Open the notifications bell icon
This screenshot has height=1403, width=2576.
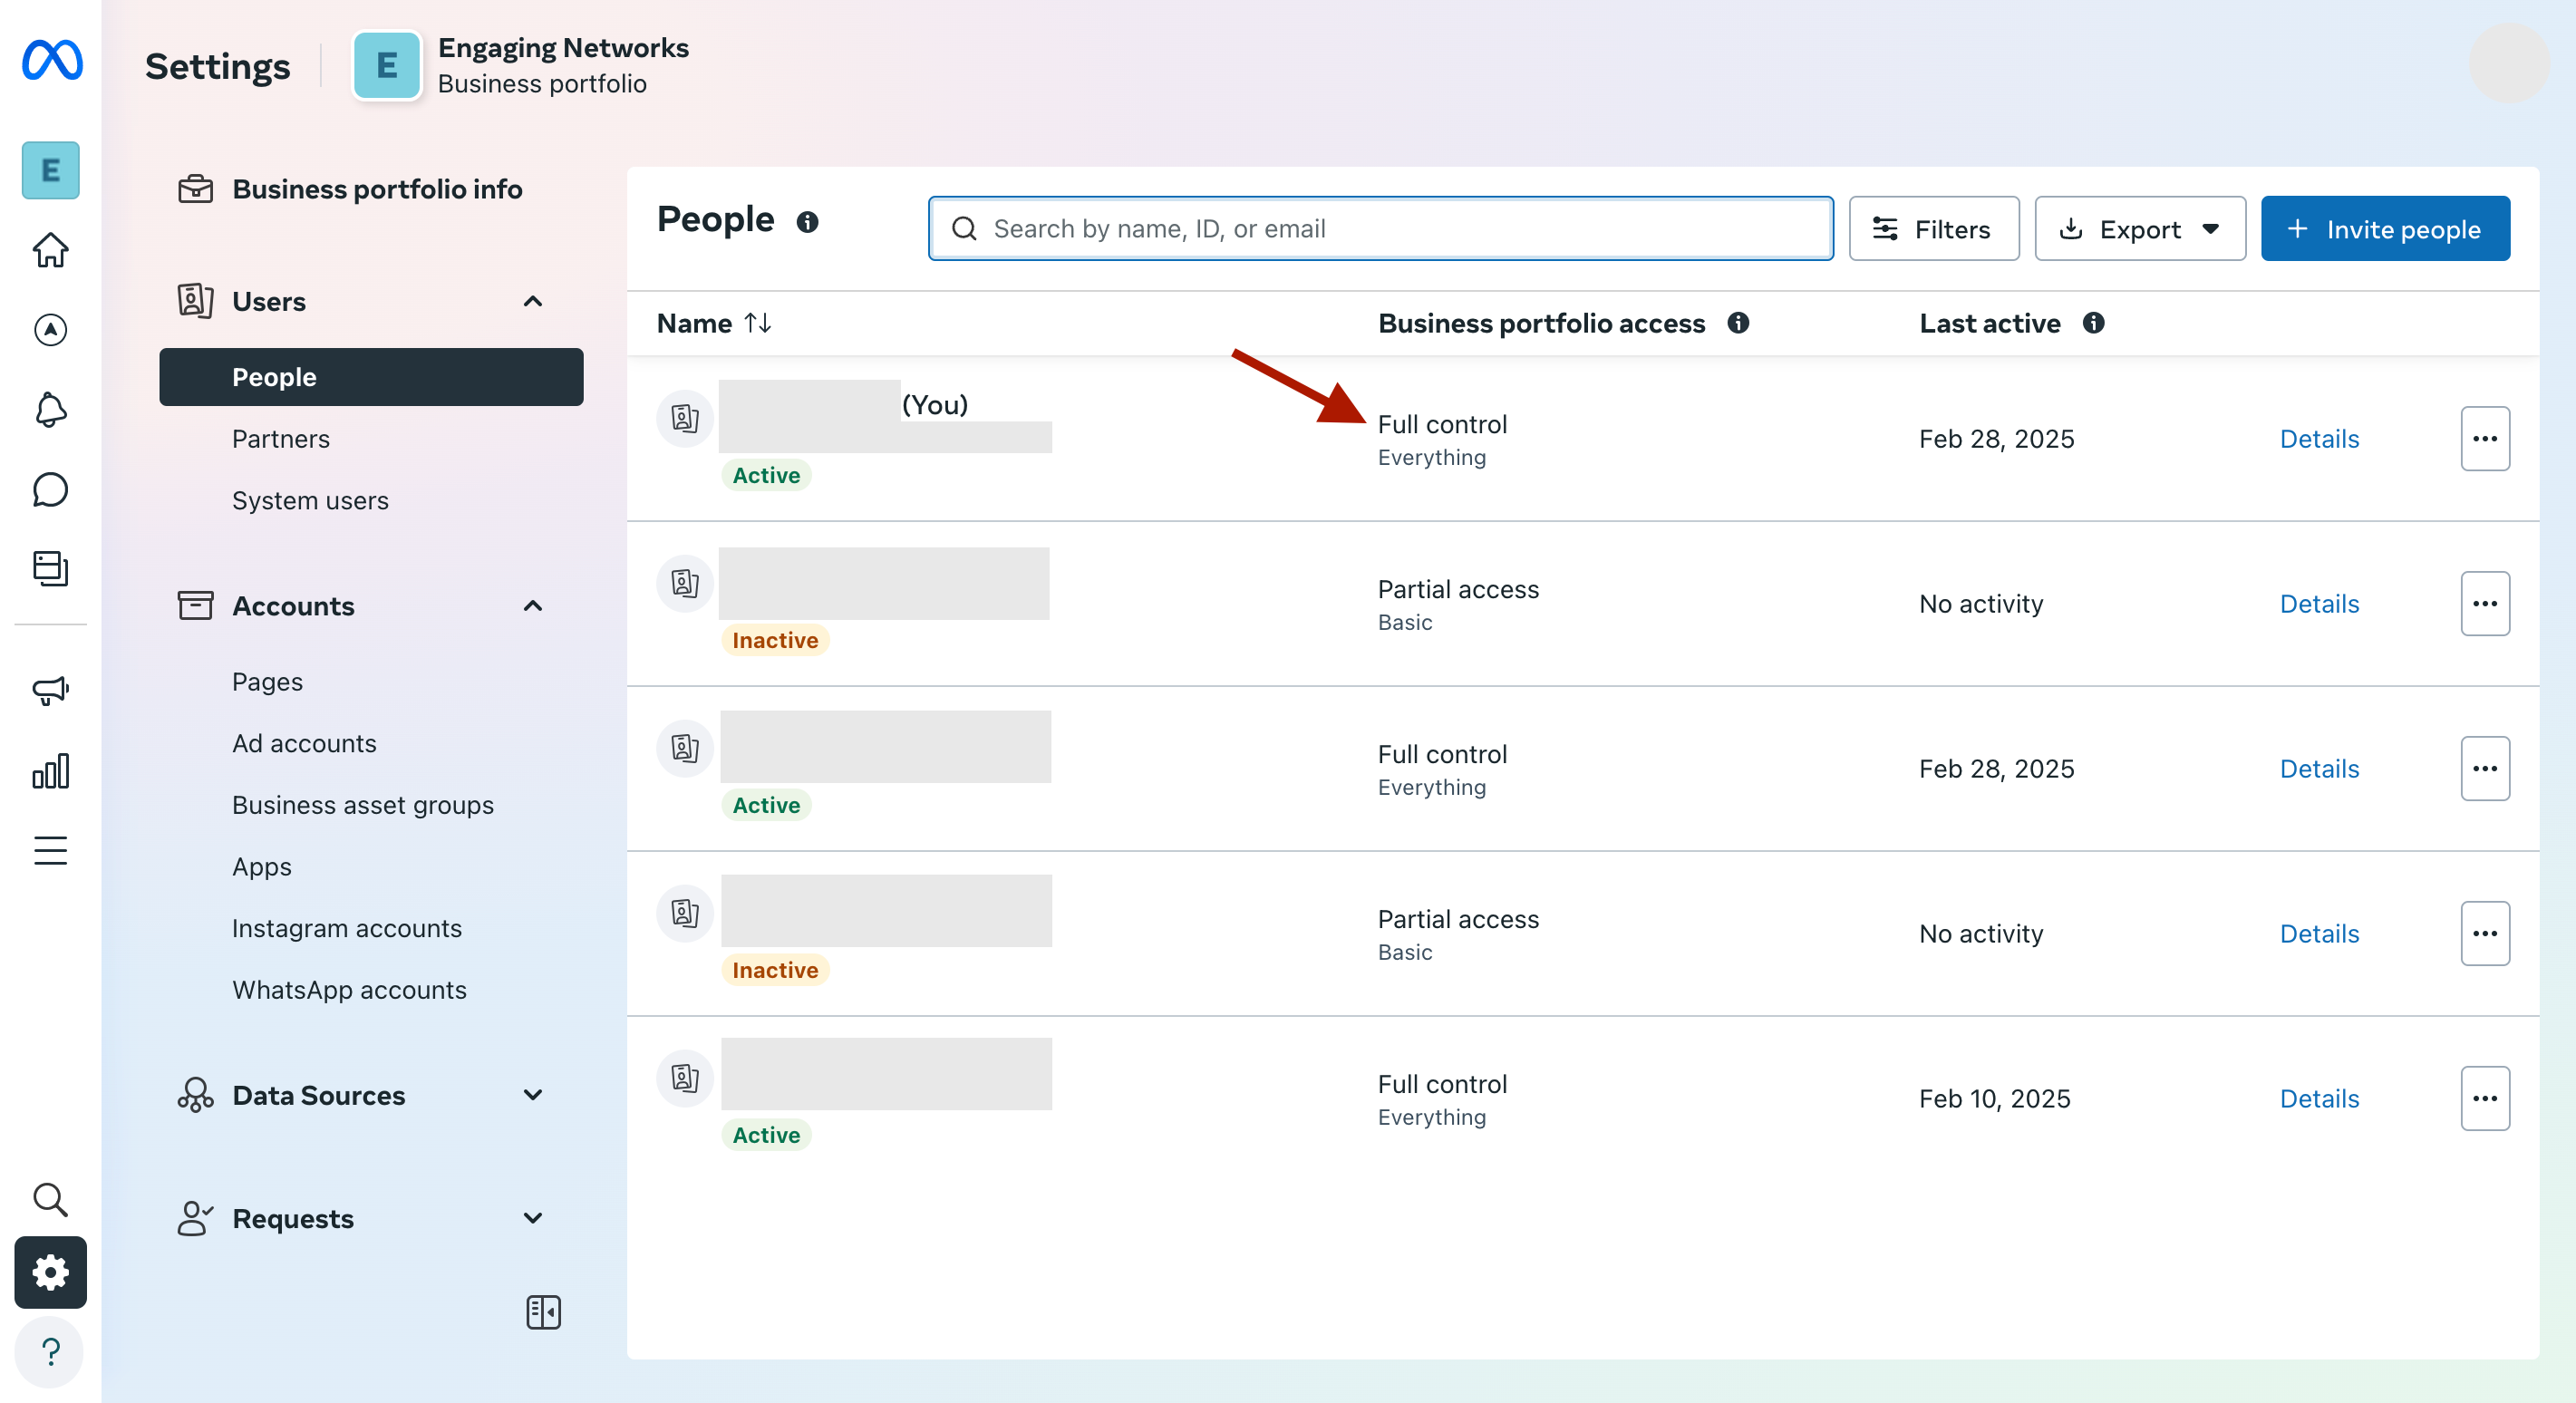coord(50,410)
